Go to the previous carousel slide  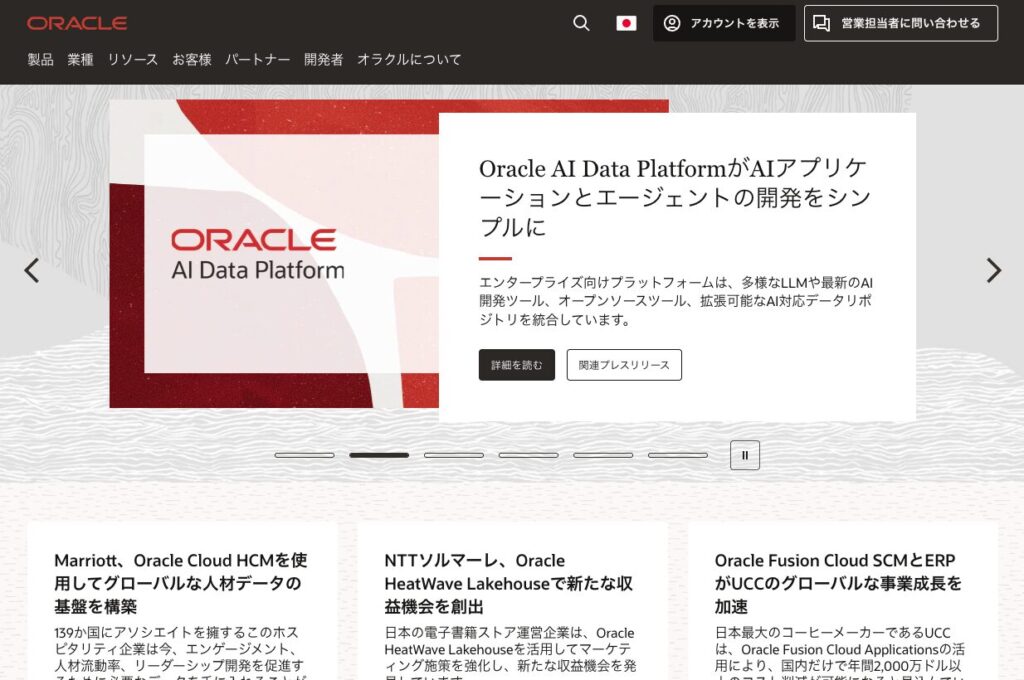click(32, 270)
